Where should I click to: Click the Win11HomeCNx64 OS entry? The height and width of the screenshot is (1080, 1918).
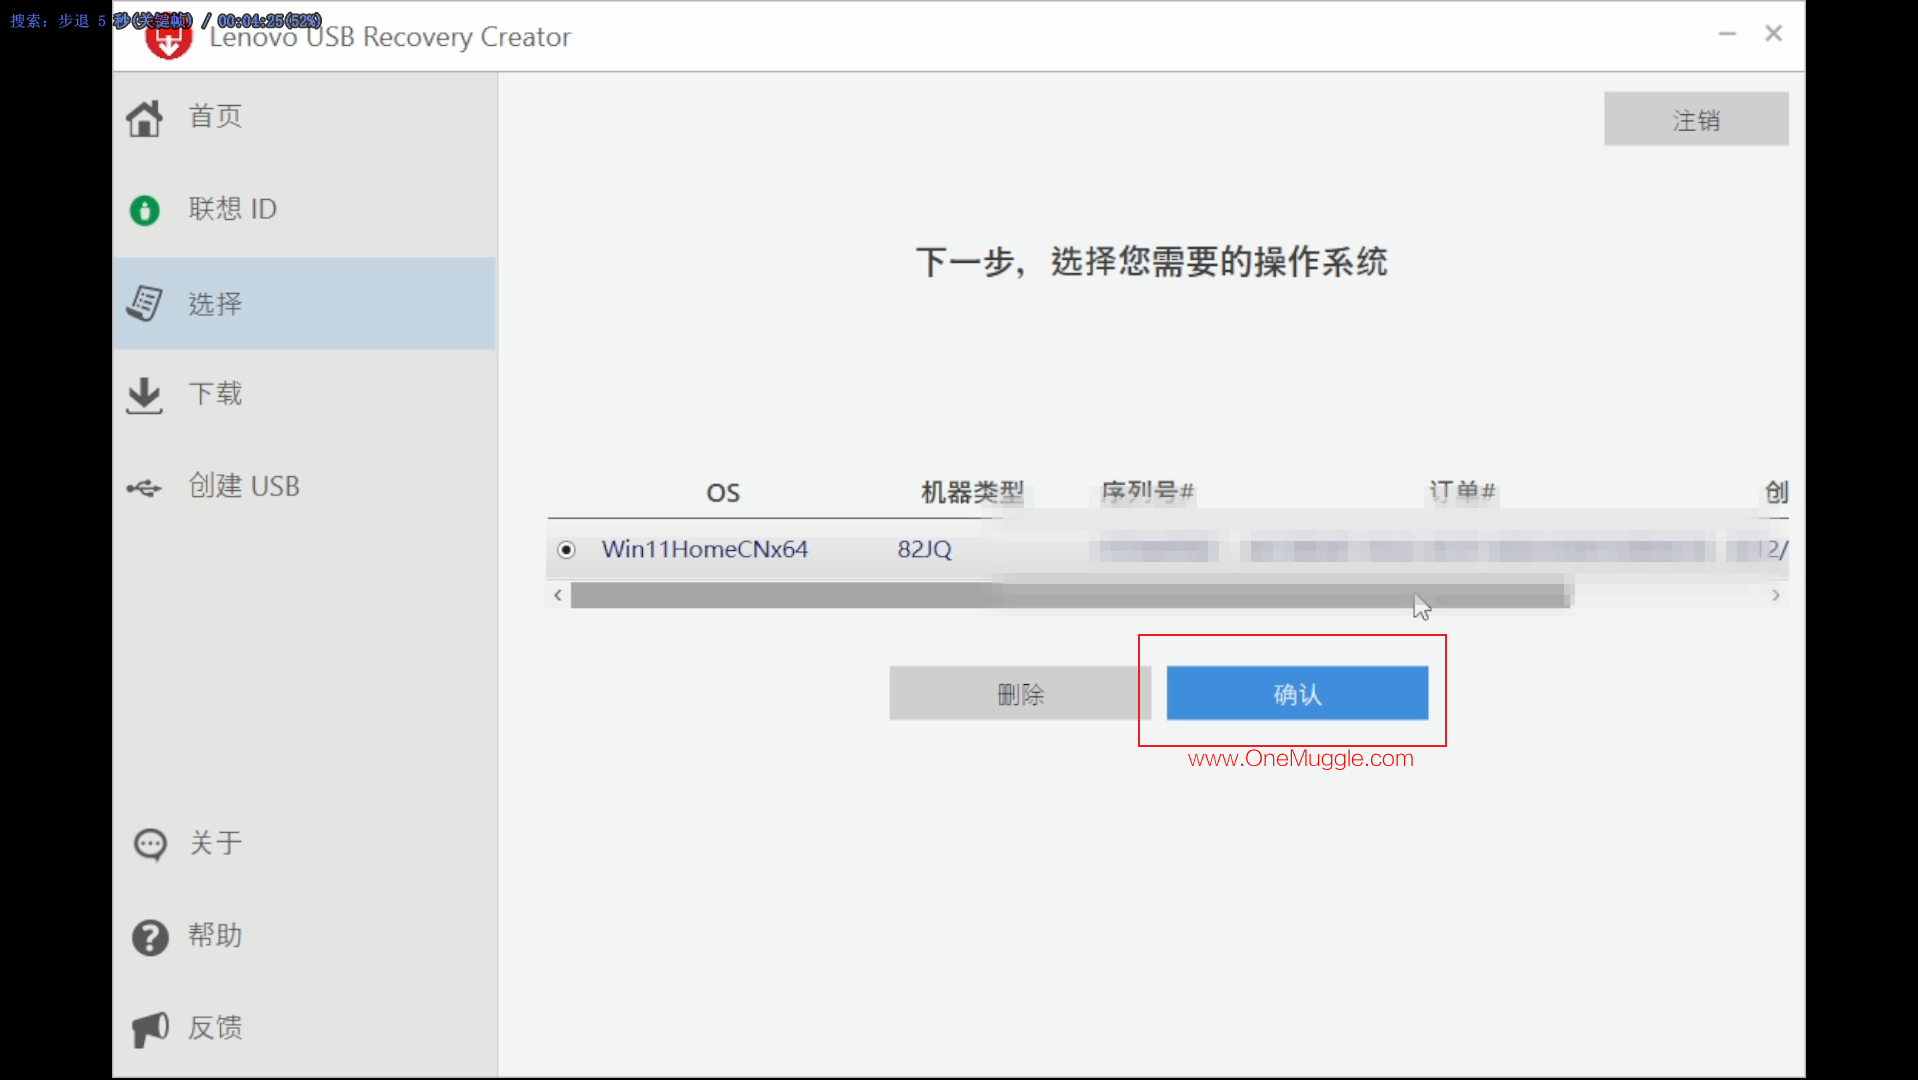tap(705, 550)
